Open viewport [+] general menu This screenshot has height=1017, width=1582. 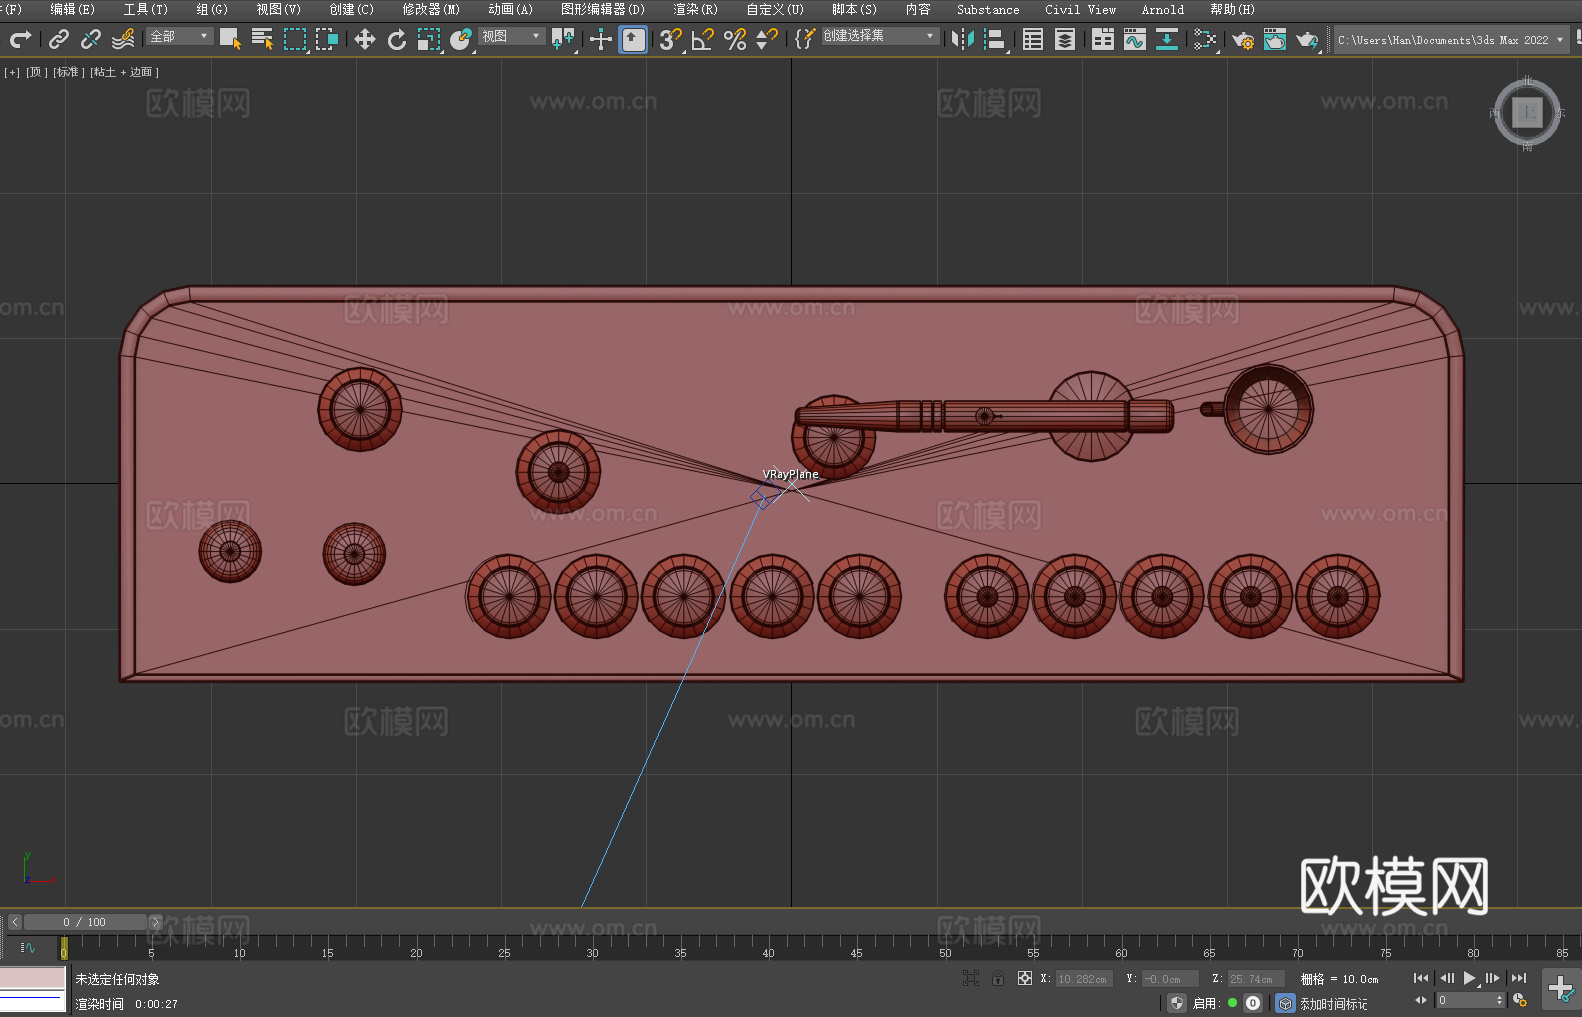click(12, 72)
